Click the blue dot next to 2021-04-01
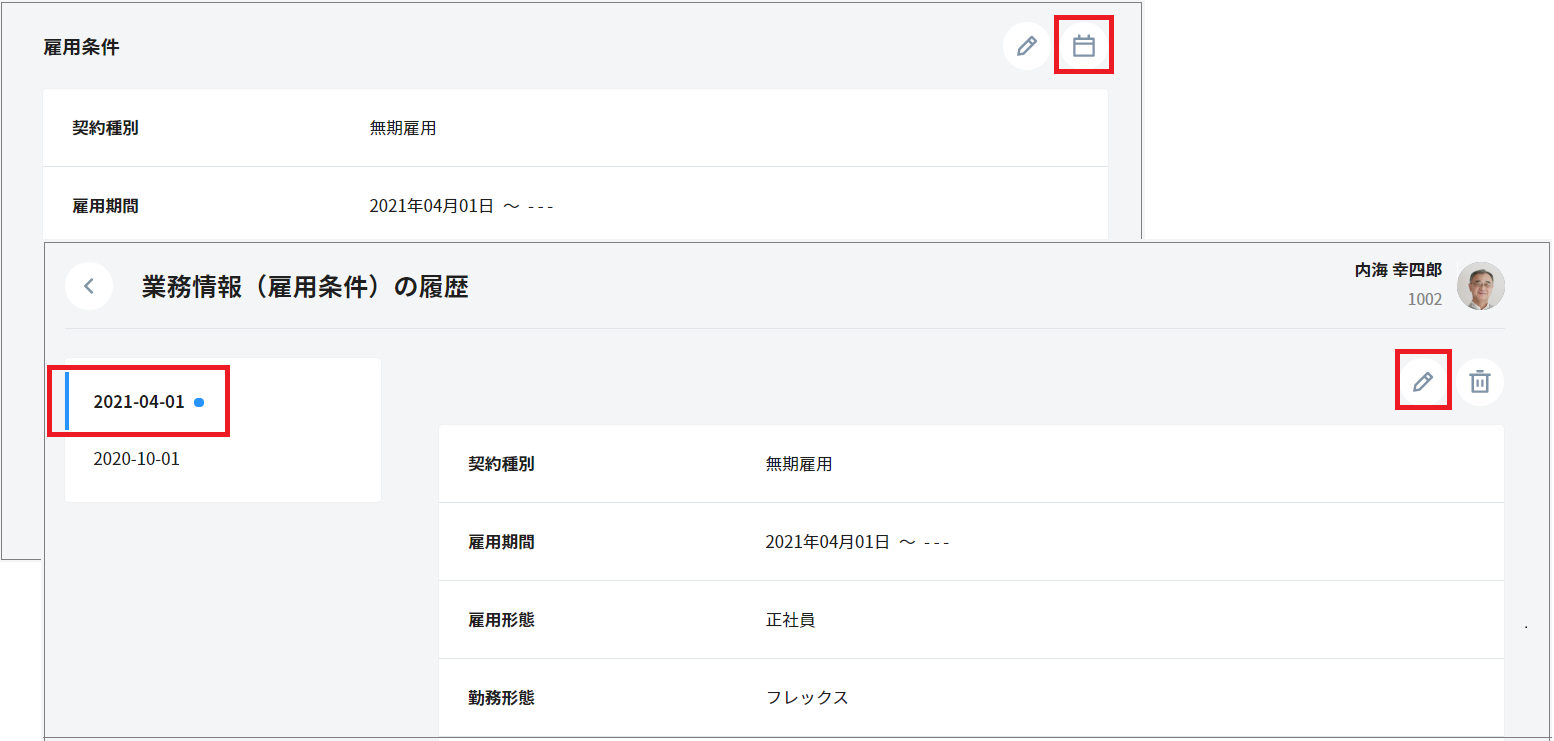 (199, 402)
